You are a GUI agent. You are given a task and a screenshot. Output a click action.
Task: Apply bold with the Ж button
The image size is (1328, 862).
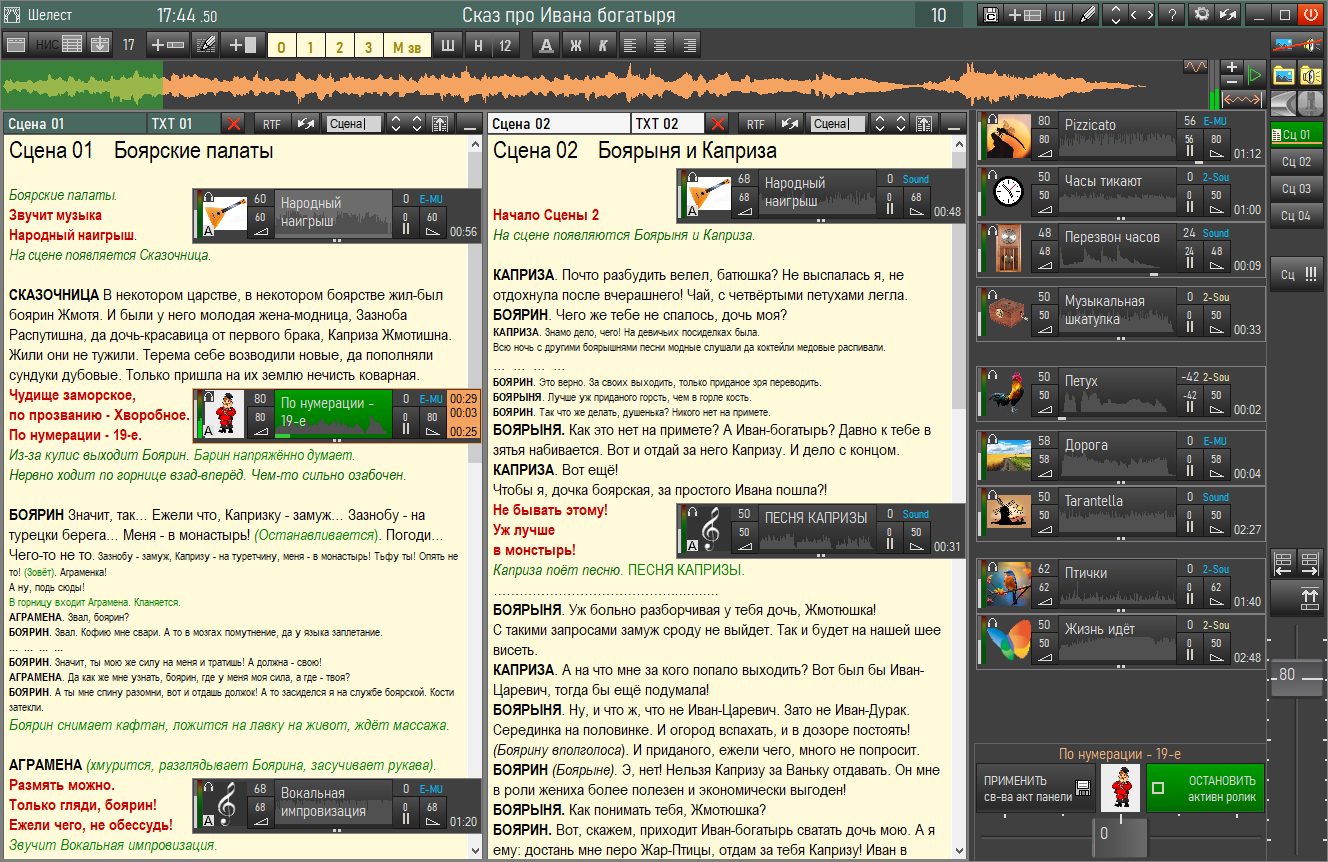pyautogui.click(x=575, y=45)
